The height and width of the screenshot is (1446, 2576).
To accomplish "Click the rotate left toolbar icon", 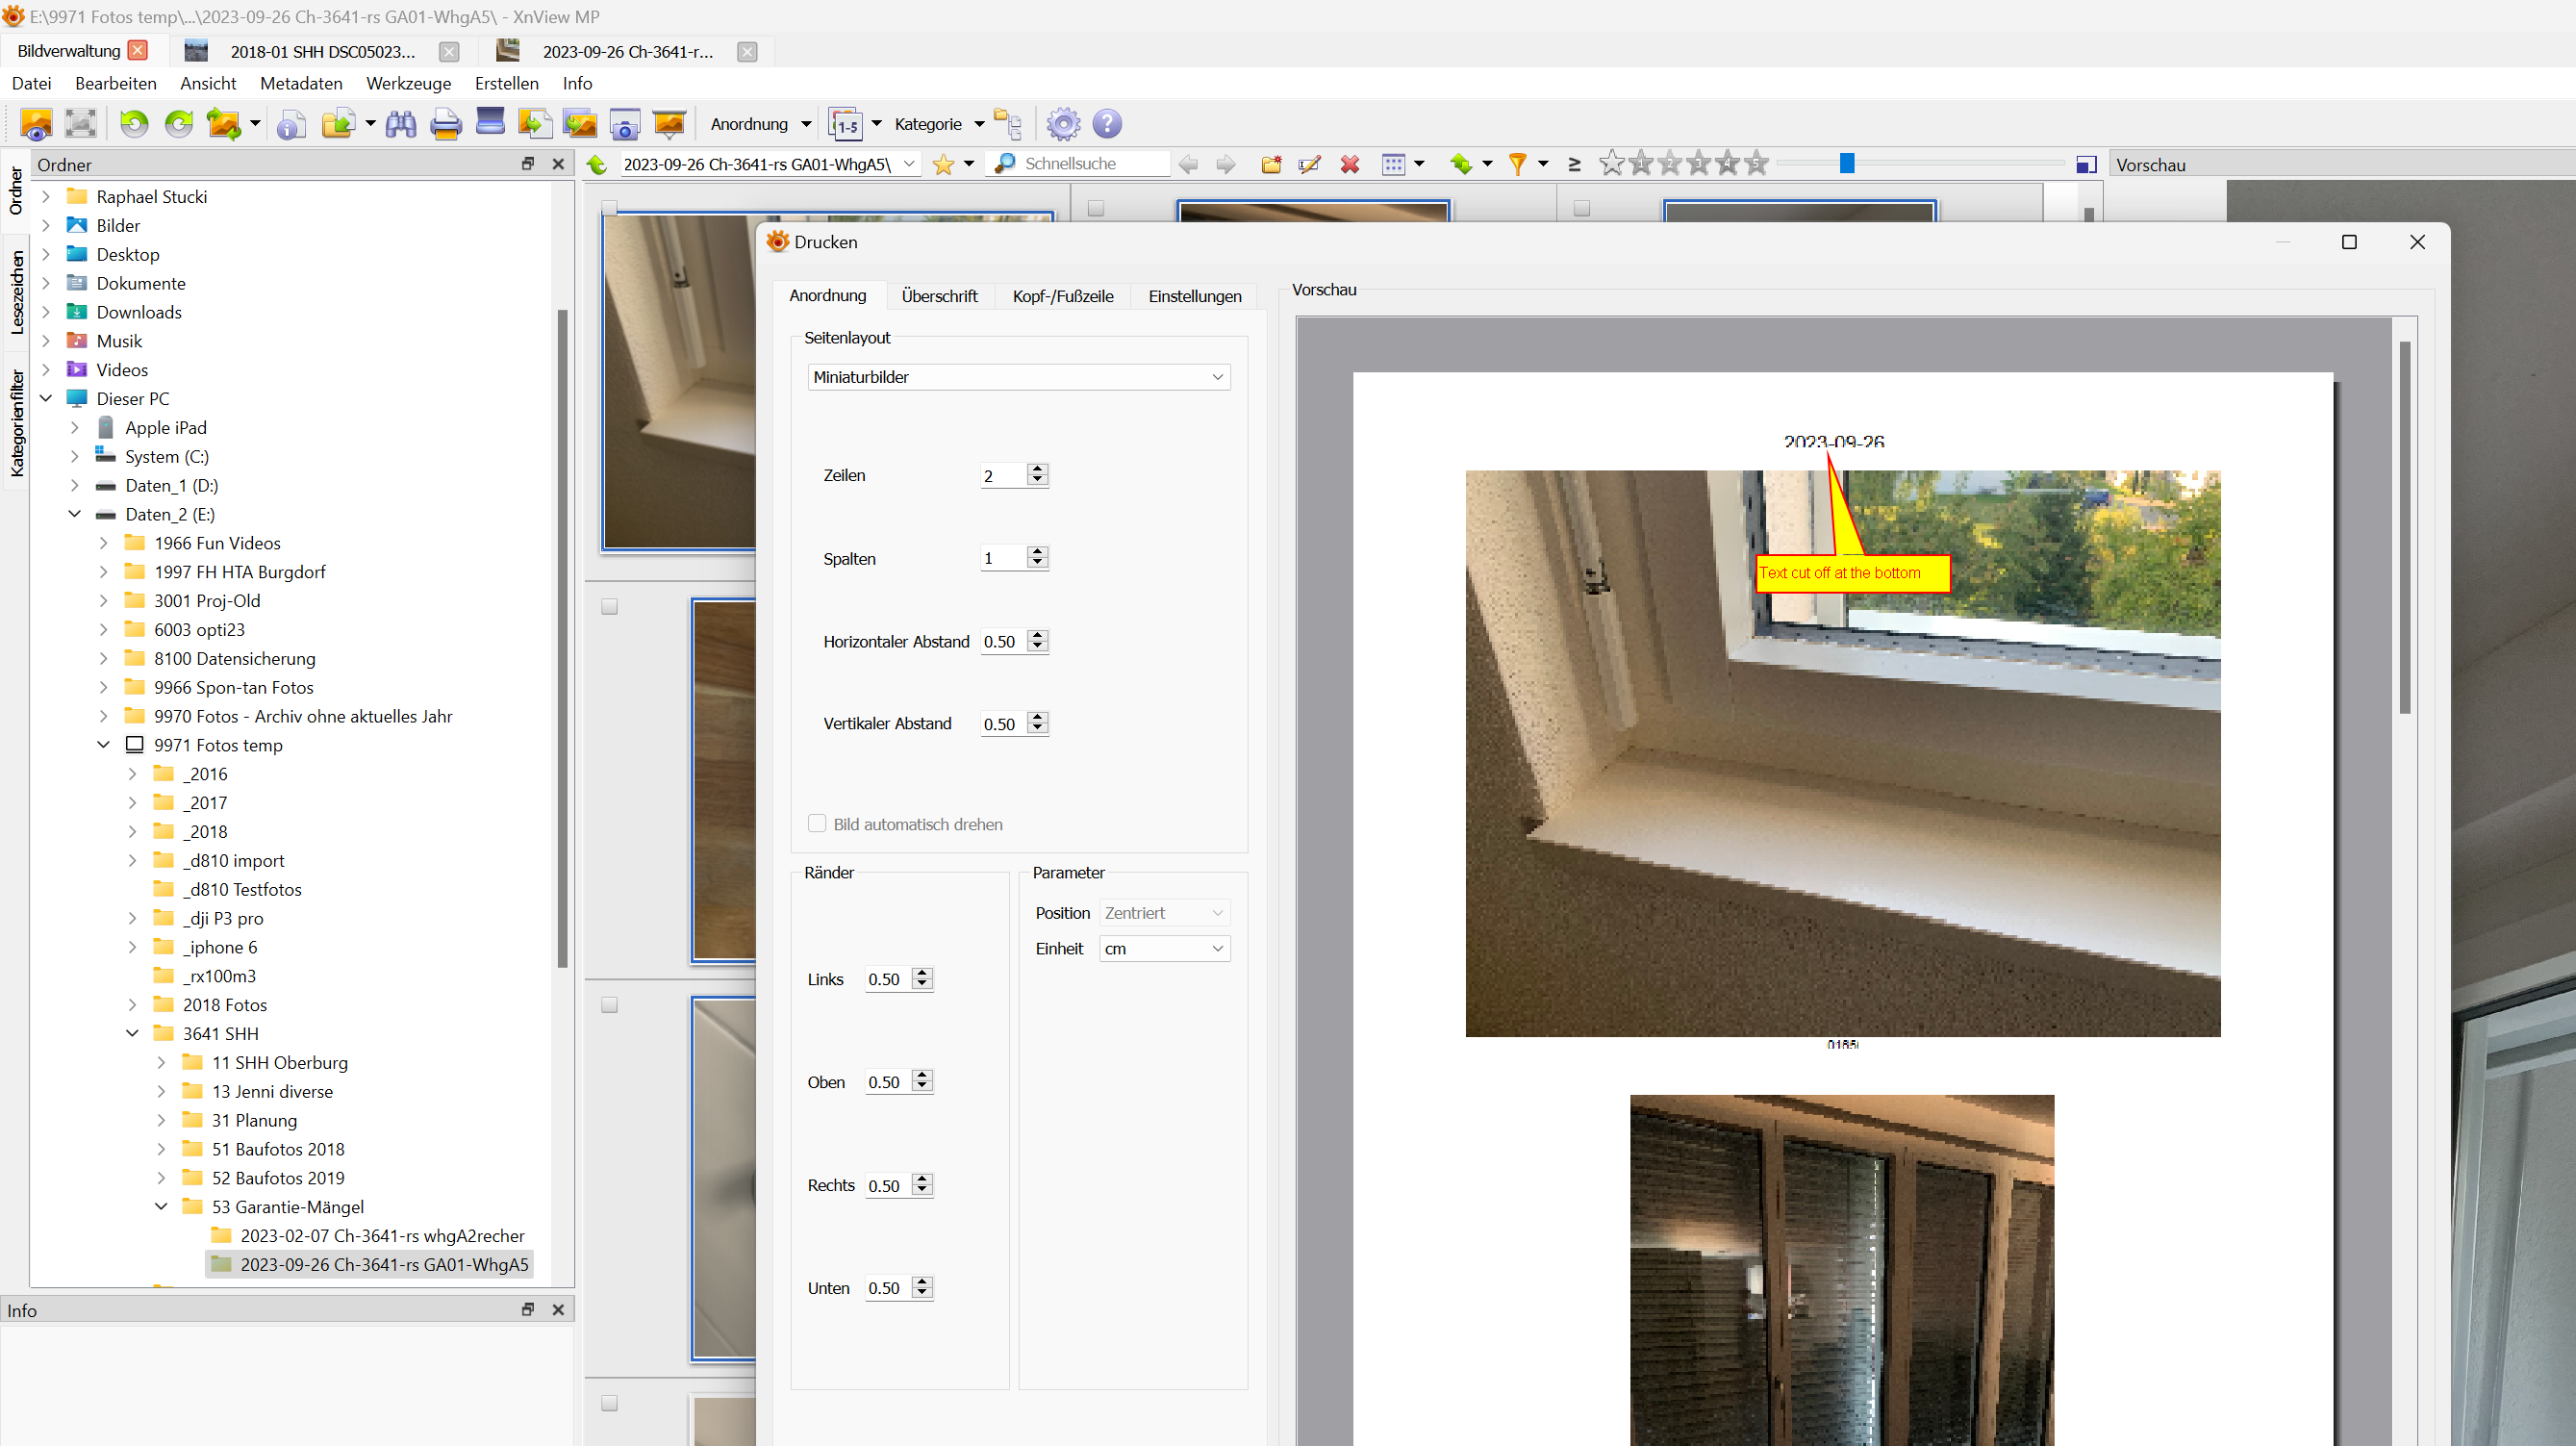I will [134, 124].
